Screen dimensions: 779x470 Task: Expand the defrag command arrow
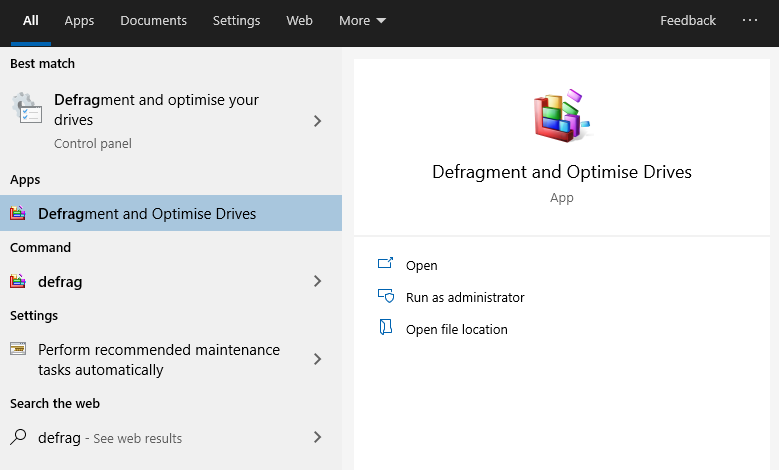pos(317,281)
